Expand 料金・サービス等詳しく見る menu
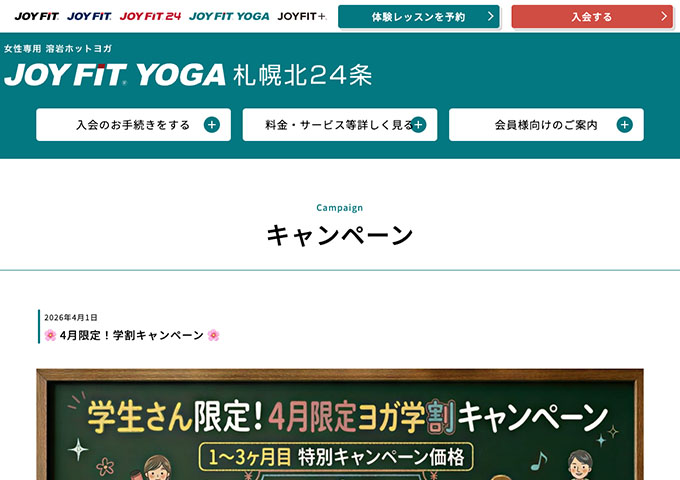680x480 pixels. coord(340,125)
